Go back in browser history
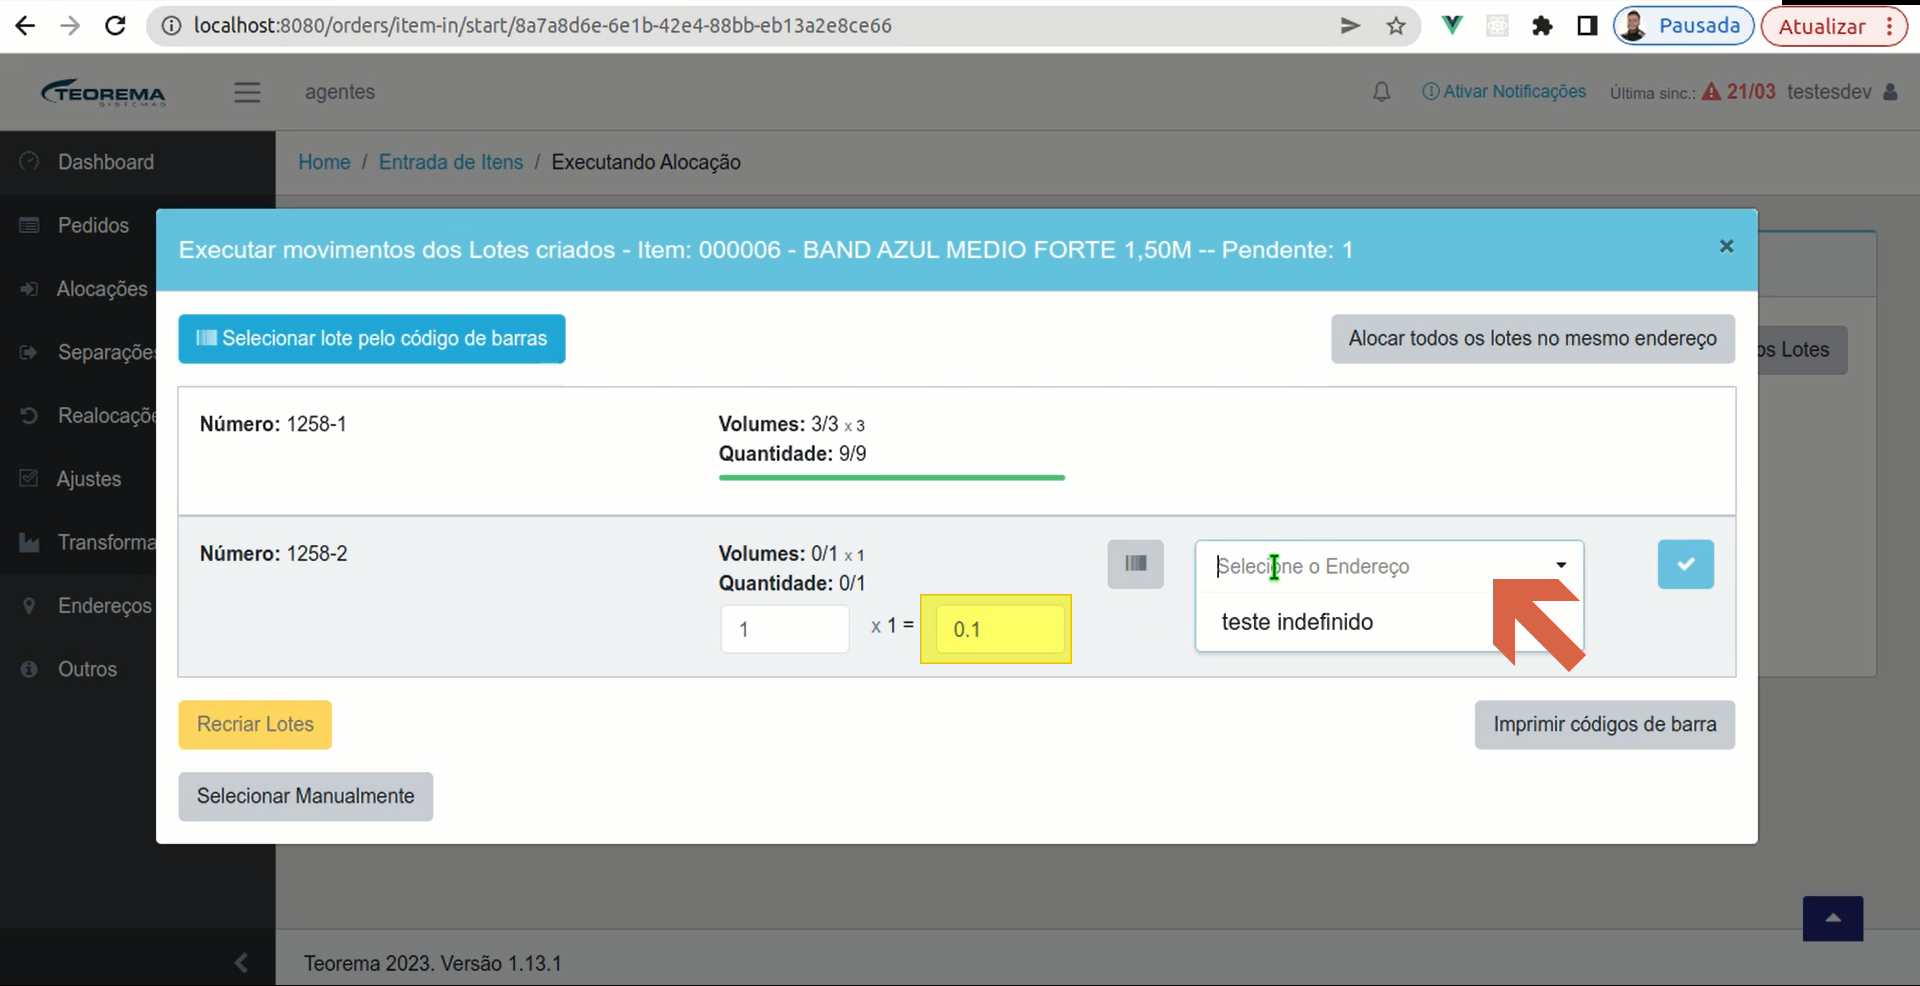 (25, 26)
